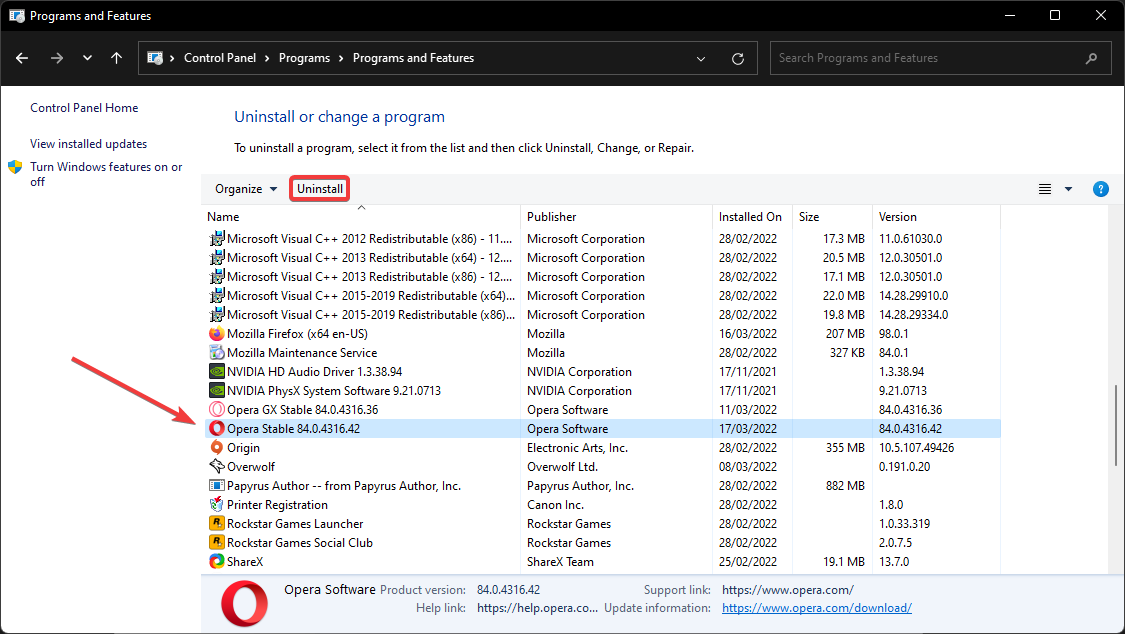Screen dimensions: 1125x634
Task: Open the Organize dropdown menu
Action: (246, 189)
